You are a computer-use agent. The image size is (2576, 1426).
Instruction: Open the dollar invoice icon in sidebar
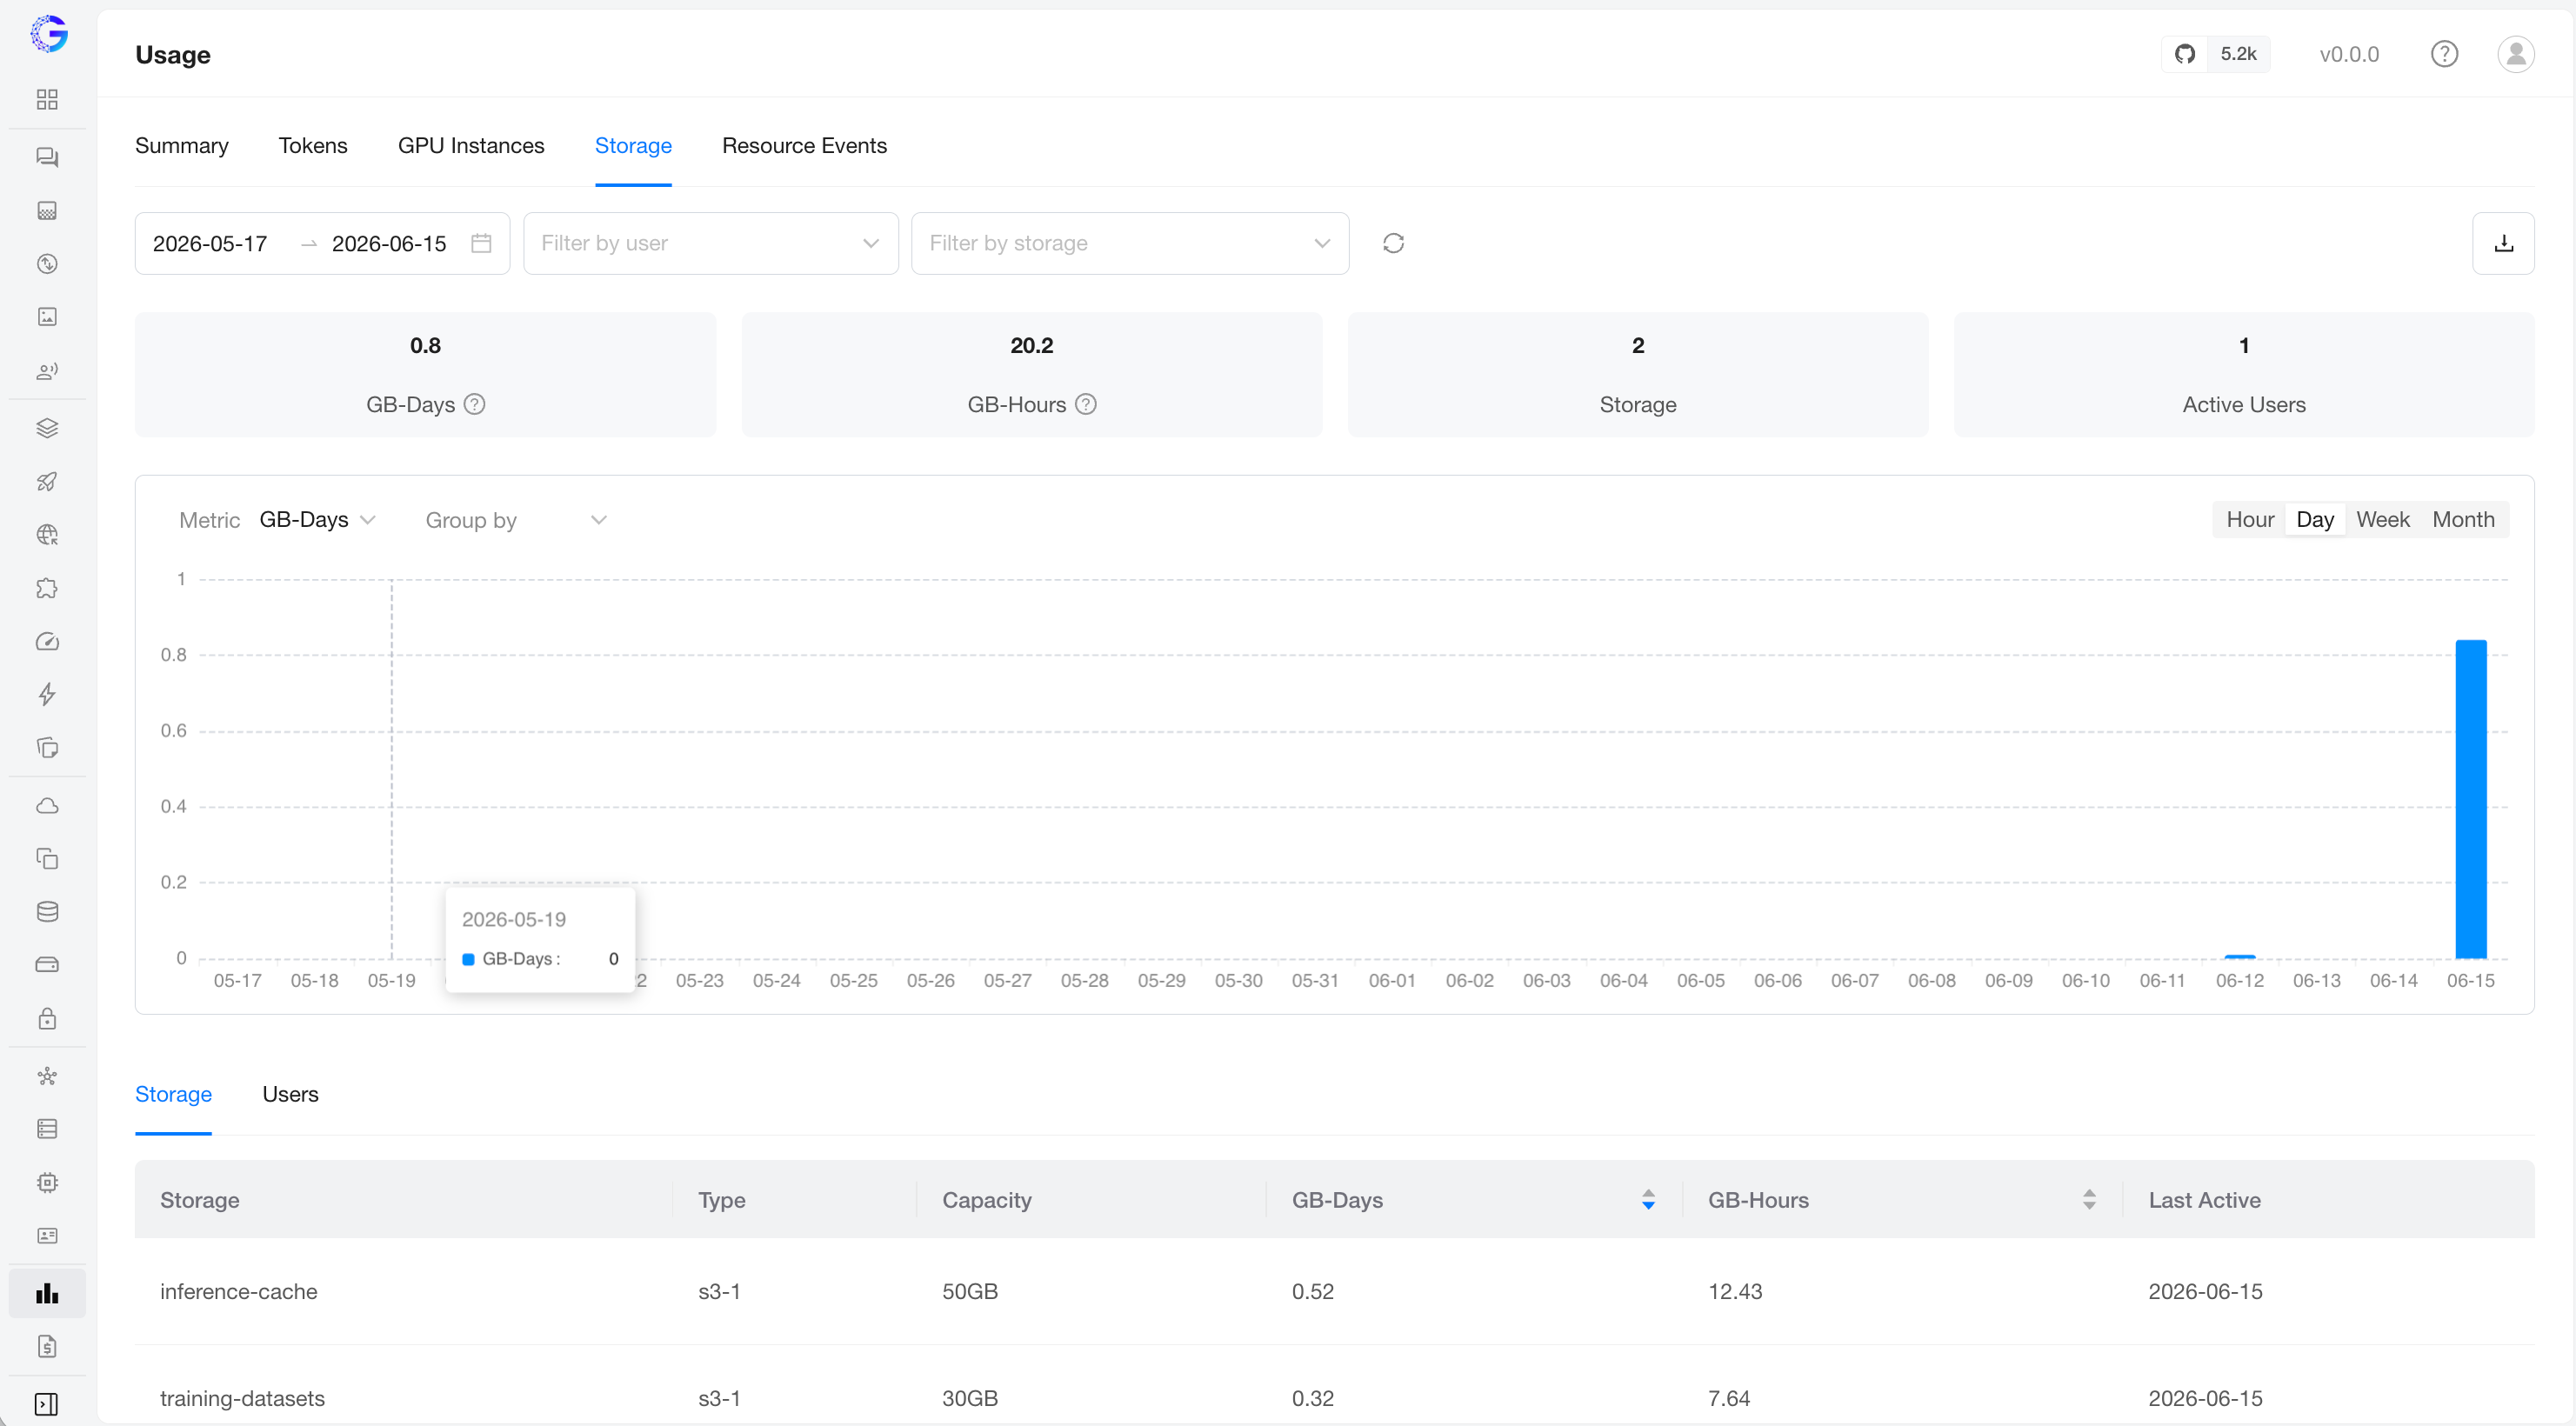click(47, 1346)
